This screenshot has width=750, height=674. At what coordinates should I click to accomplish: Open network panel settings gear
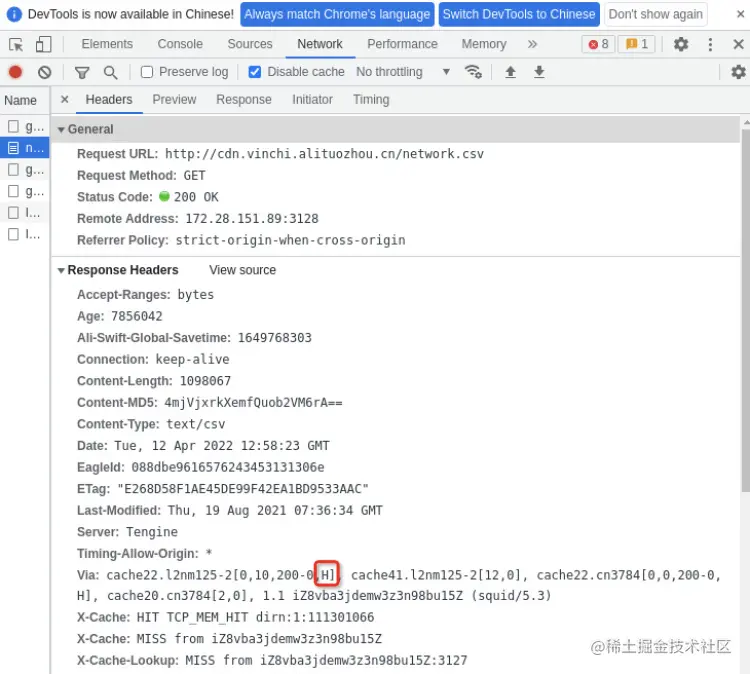738,72
